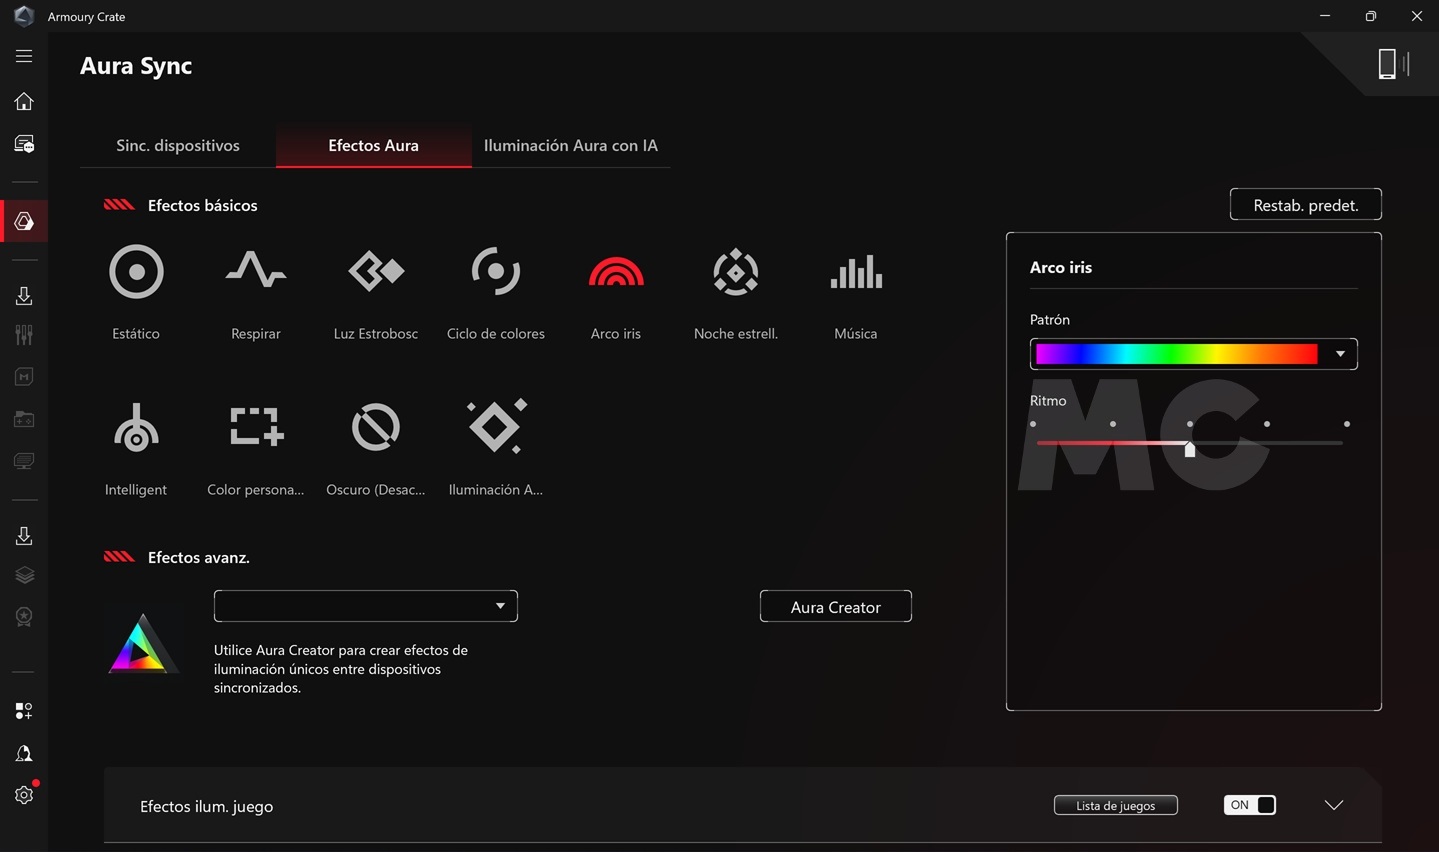Launch Aura Creator button
Screen dimensions: 1439x852
[x=836, y=607]
